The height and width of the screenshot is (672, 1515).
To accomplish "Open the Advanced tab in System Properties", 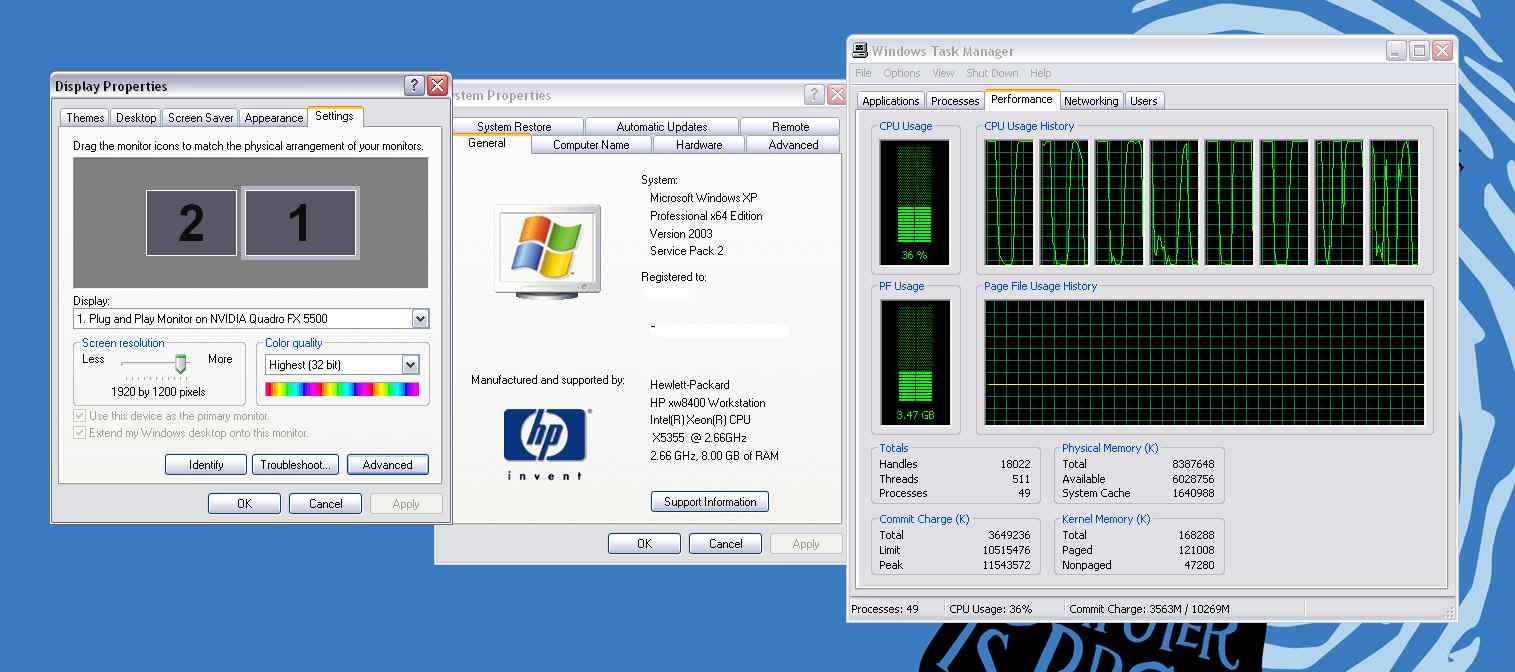I will pyautogui.click(x=793, y=145).
